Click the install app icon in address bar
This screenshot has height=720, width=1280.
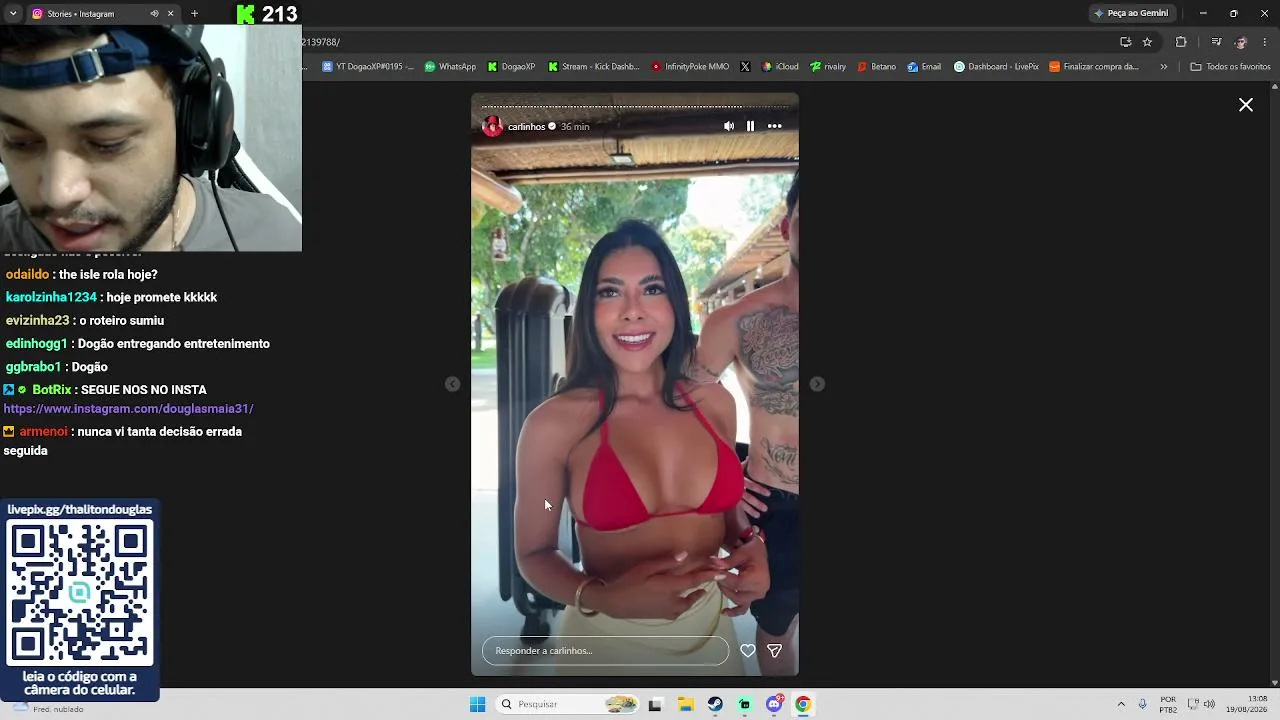click(1125, 42)
